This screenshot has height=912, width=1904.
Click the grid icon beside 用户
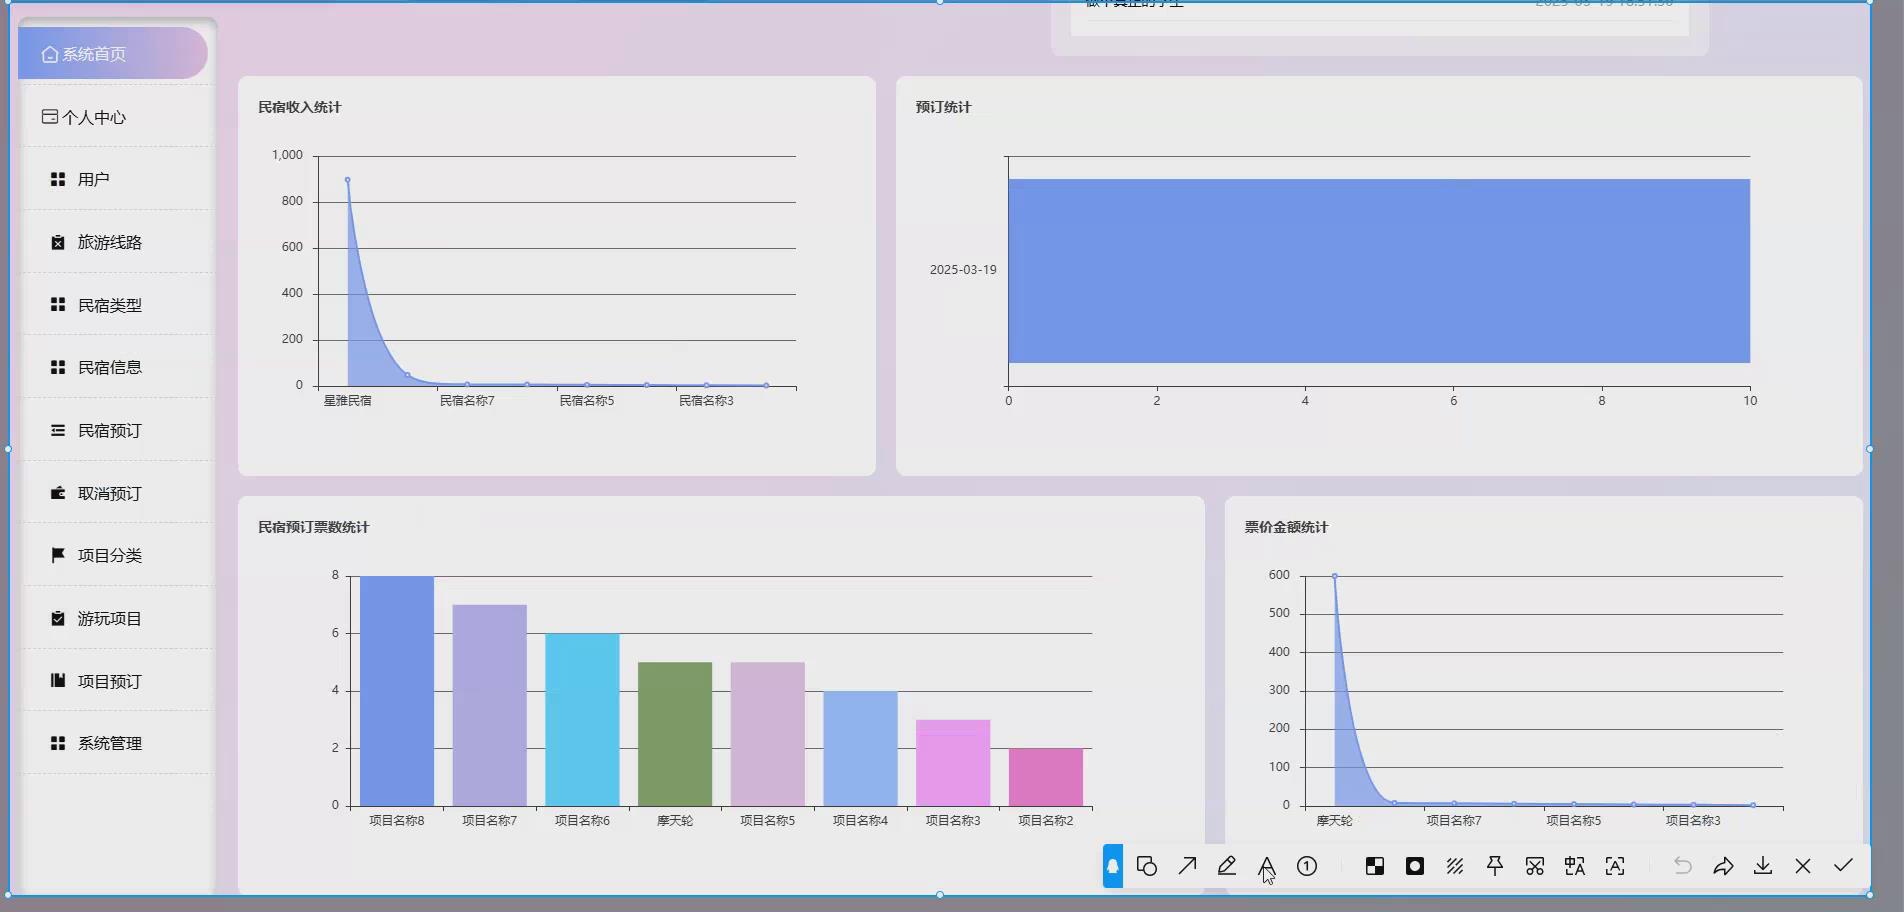(x=58, y=179)
